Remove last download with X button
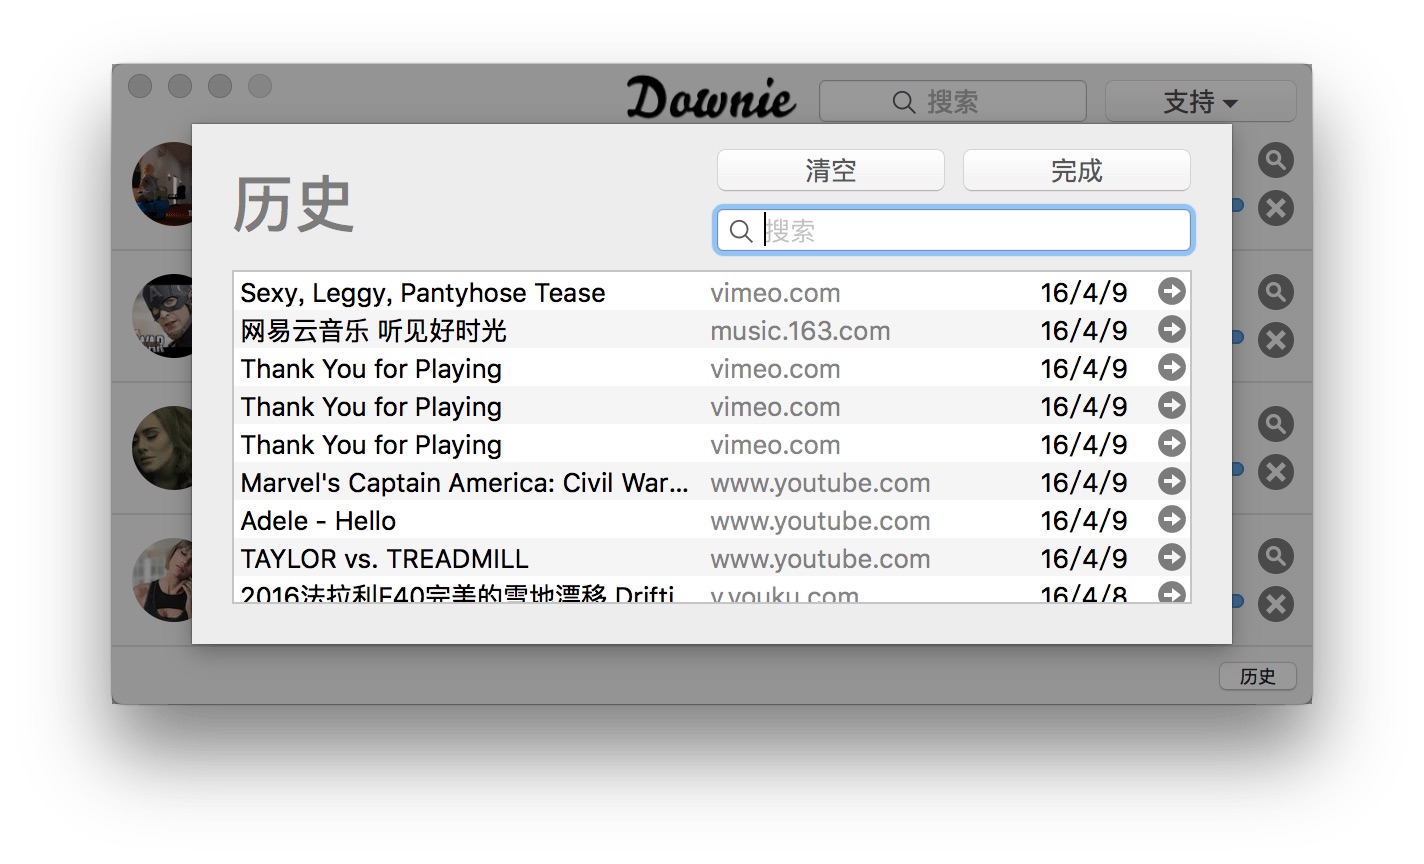Screen dimensions: 1424x864 point(1275,604)
